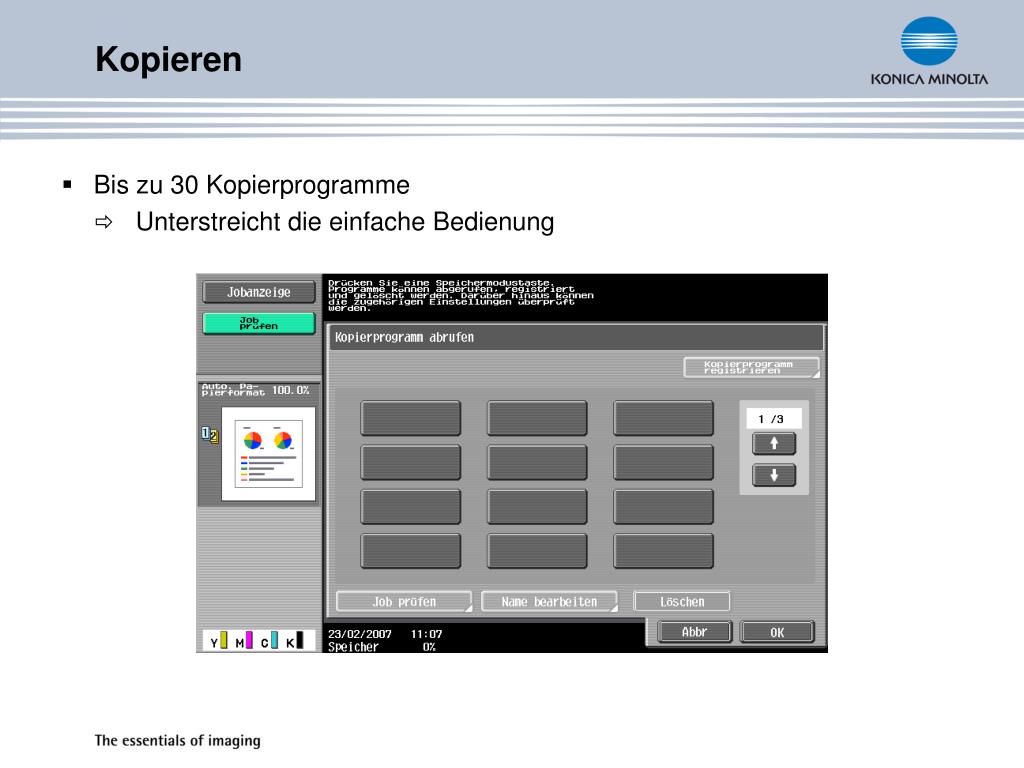The image size is (1024, 768).
Task: Check the magenta M toner level indicator
Action: click(x=244, y=641)
